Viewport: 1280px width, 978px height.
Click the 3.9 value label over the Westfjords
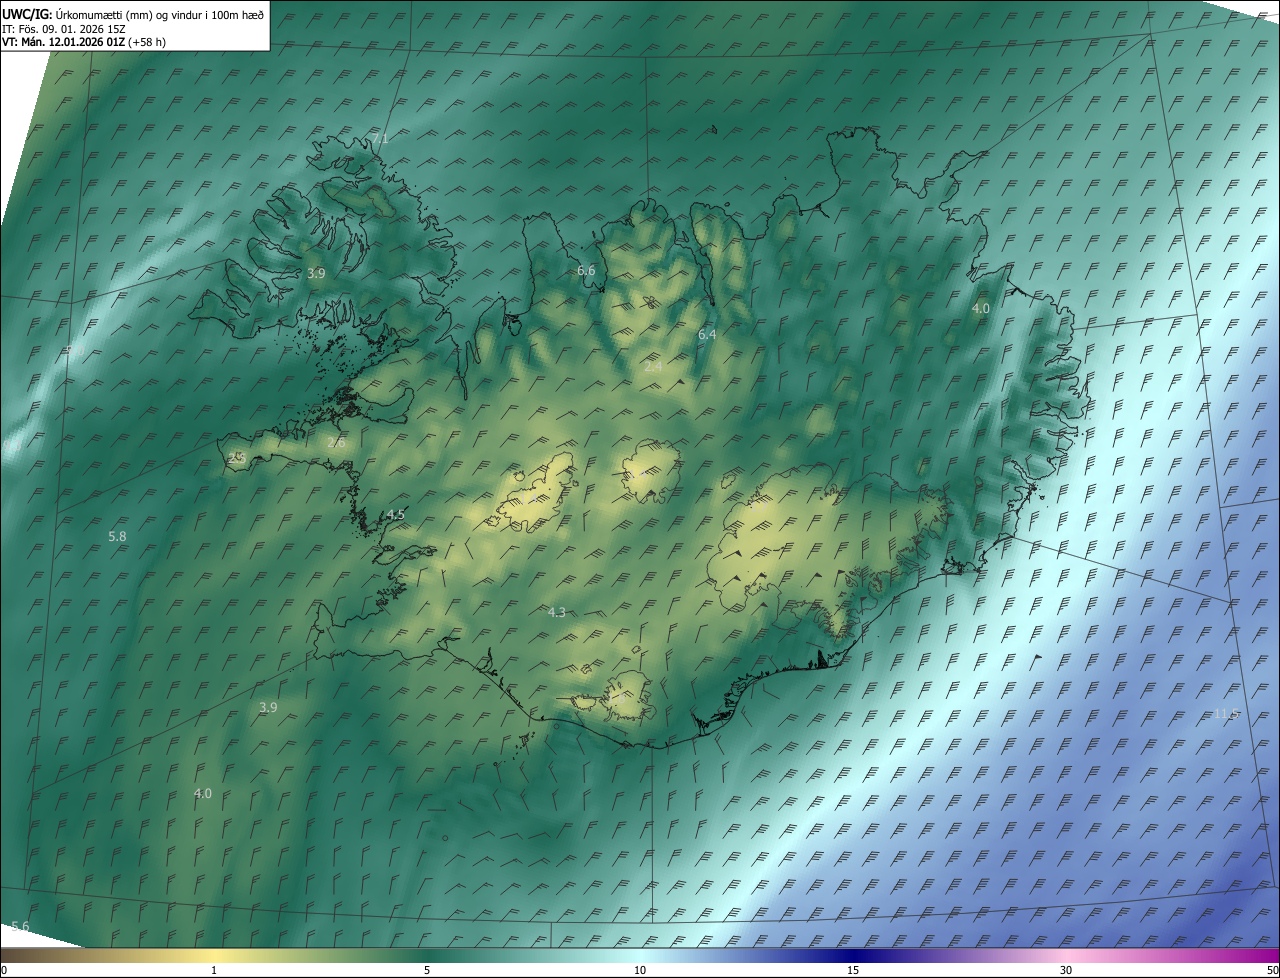[316, 273]
